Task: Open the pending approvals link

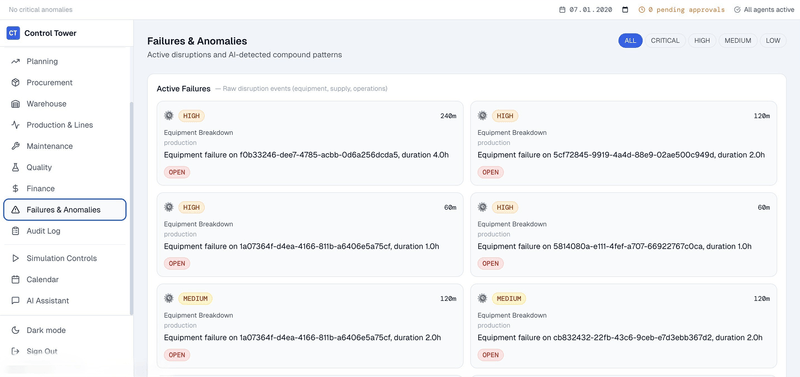Action: tap(682, 9)
